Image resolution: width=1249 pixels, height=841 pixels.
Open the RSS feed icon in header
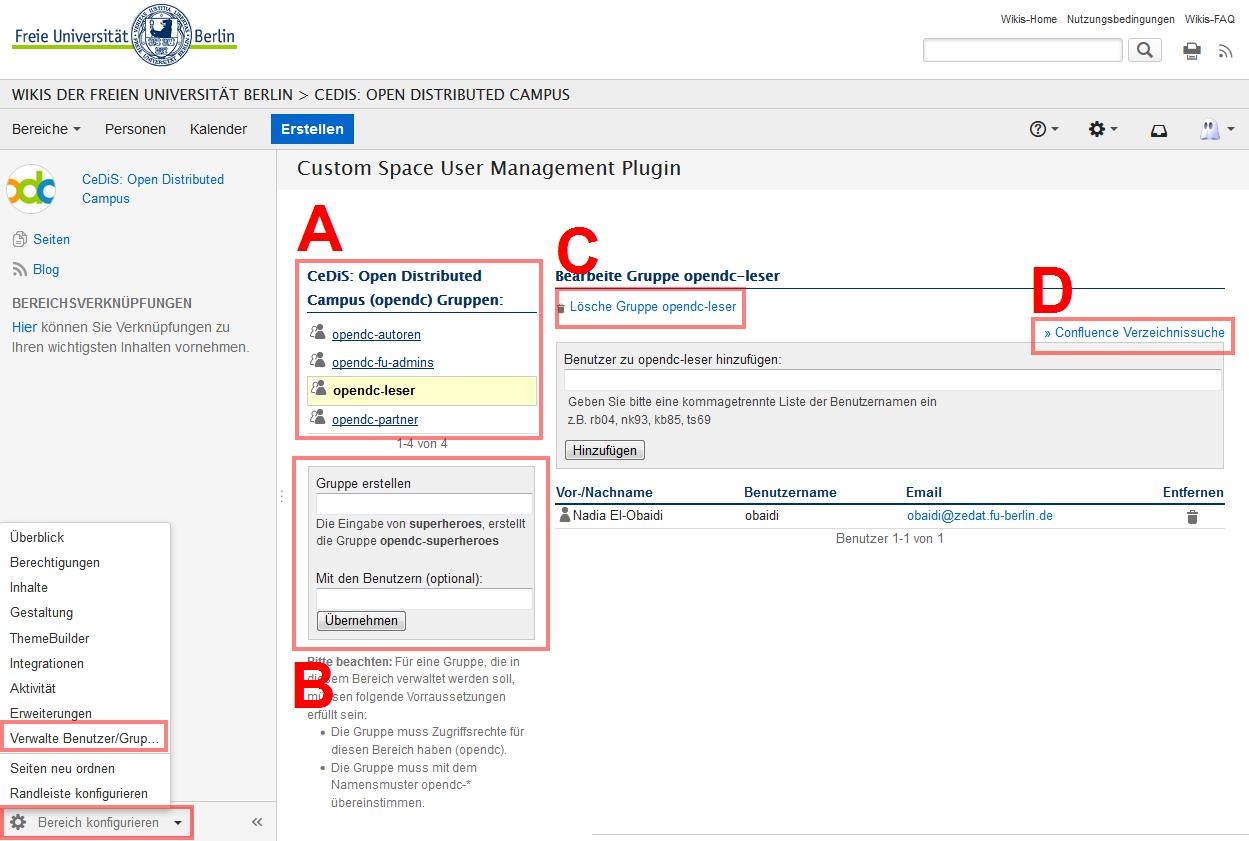click(x=1225, y=50)
